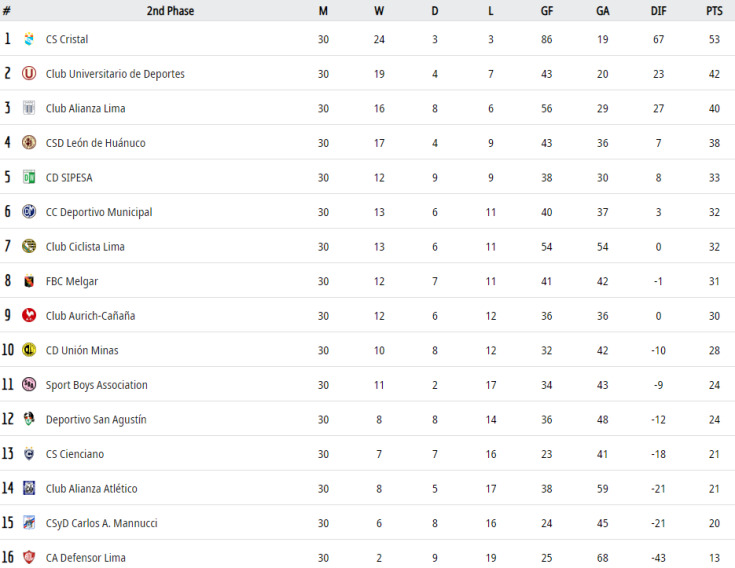
Task: Click the CSyD Carlos A. Mannucci crest
Action: tap(29, 523)
